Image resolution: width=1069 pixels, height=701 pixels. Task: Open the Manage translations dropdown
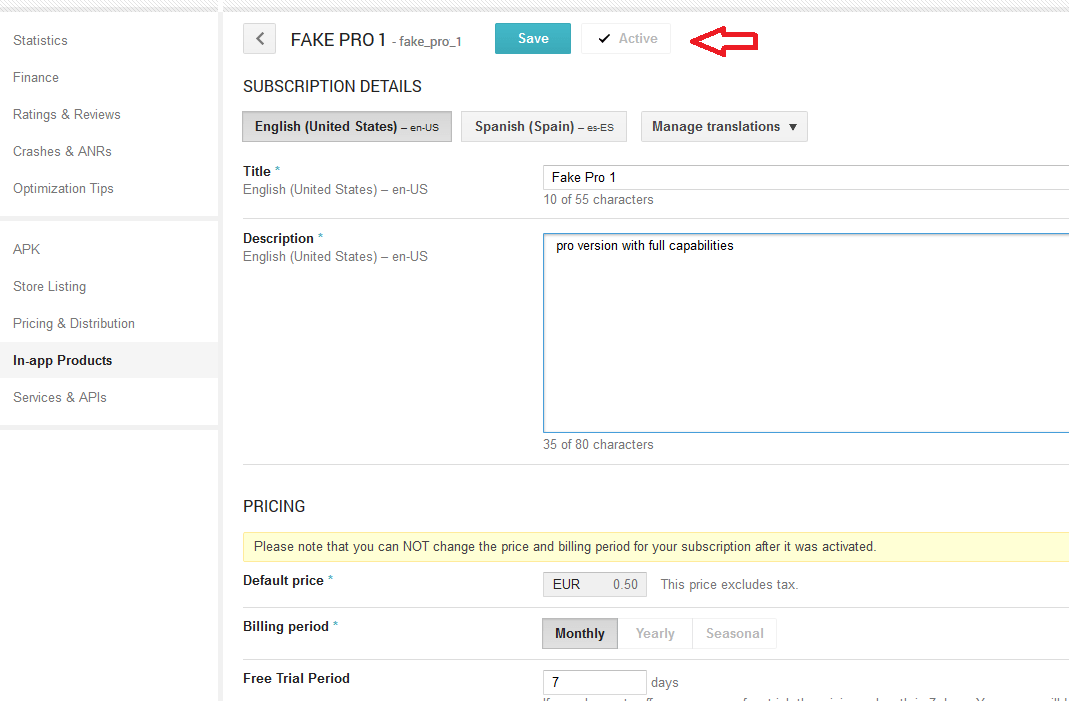(724, 127)
